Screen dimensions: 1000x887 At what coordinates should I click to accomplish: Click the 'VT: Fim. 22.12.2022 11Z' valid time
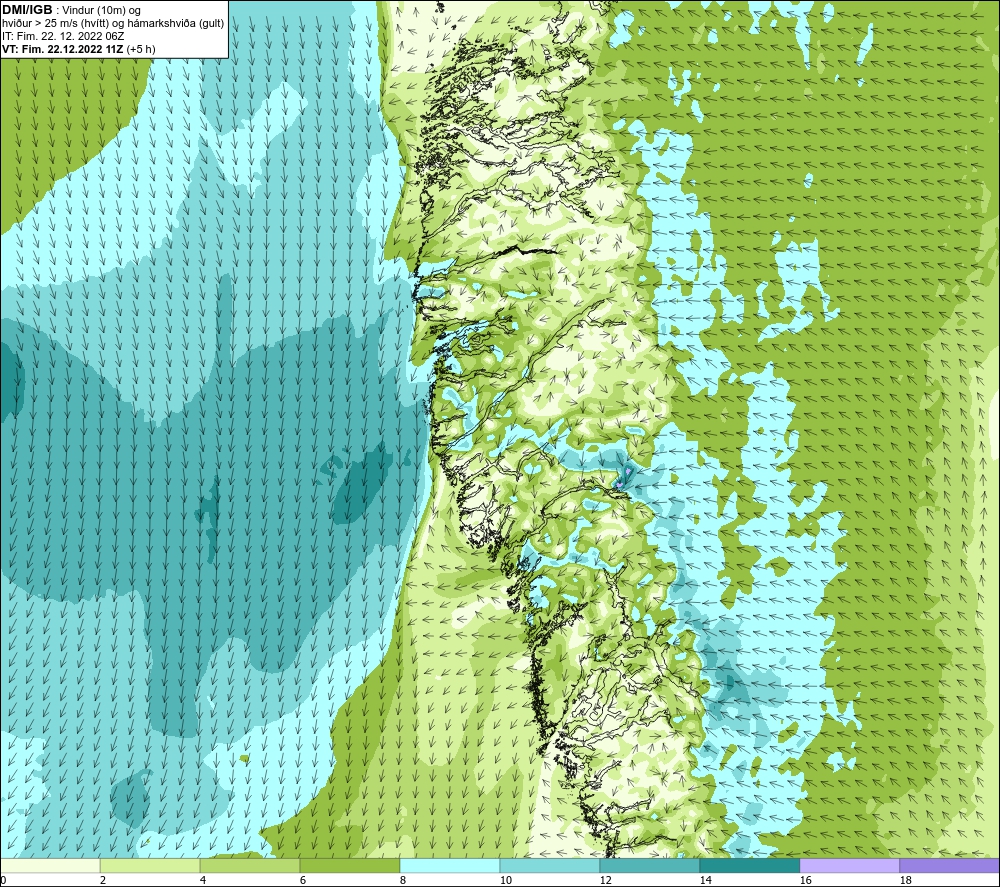point(63,49)
